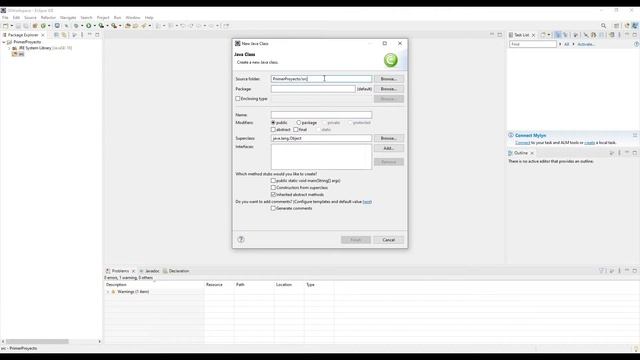Click Browse next to Package field
The height and width of the screenshot is (360, 640).
click(389, 89)
